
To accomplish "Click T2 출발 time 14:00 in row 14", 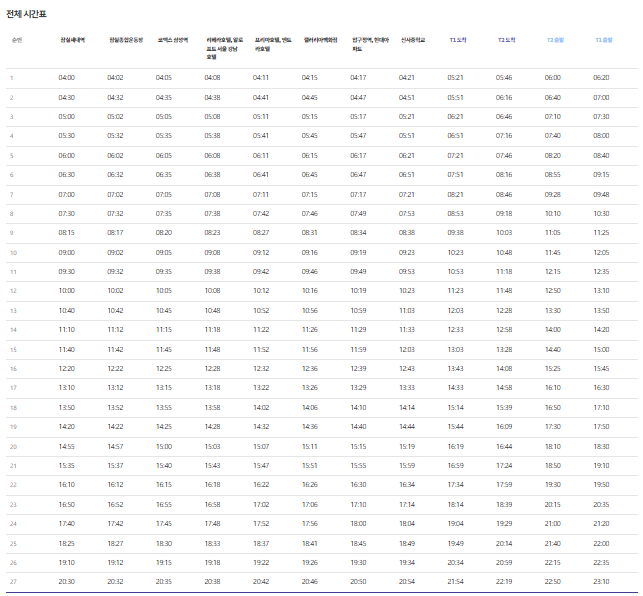I will coord(552,329).
